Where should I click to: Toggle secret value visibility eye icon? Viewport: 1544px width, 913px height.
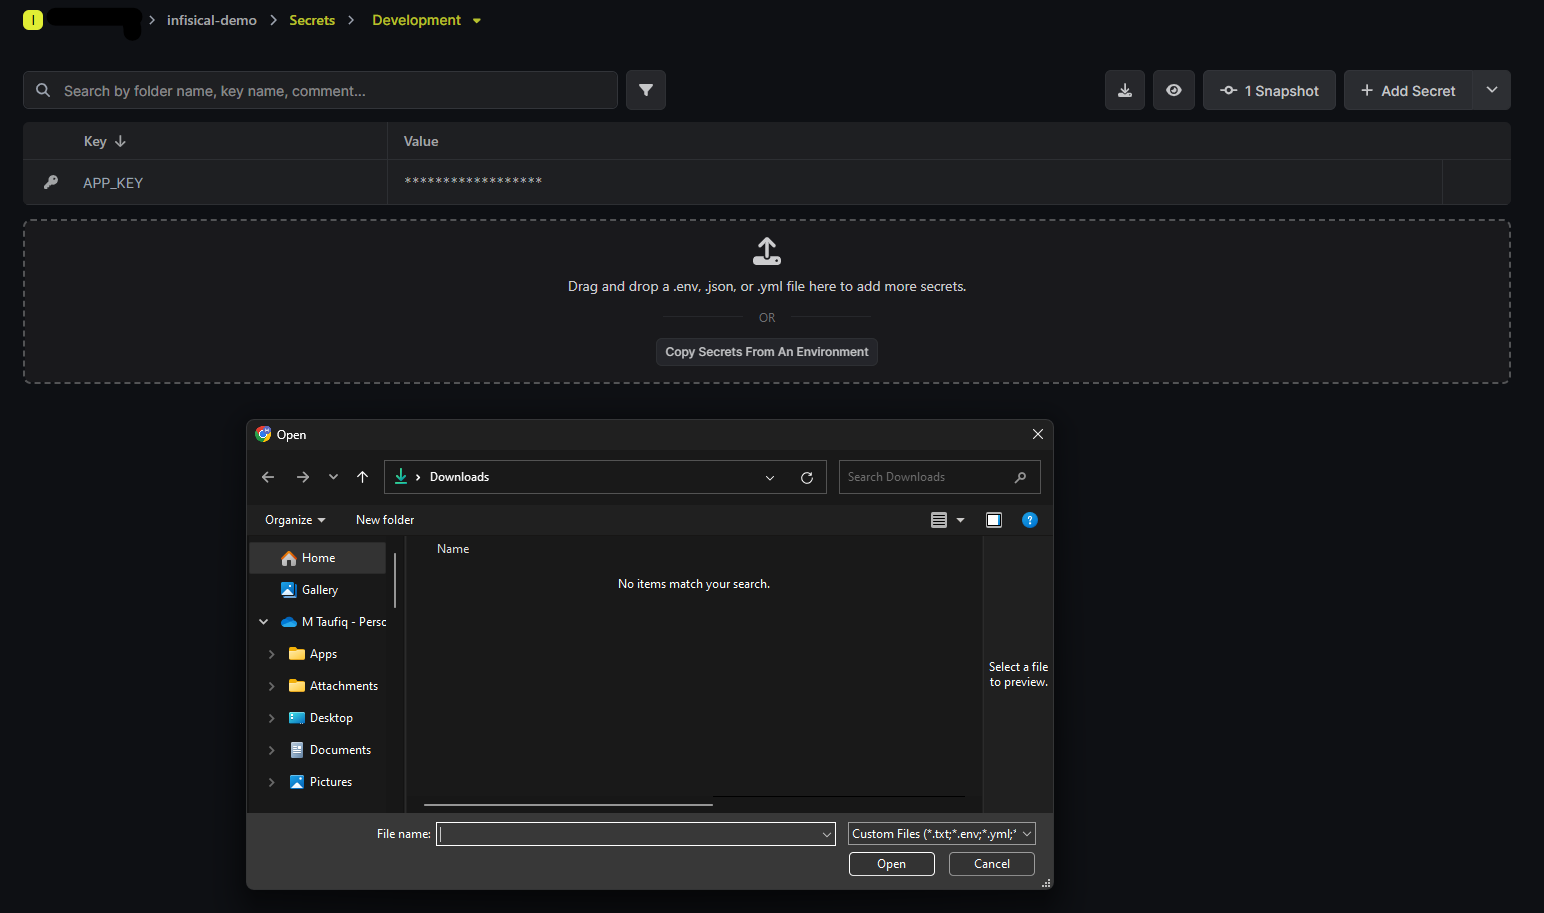coord(1174,90)
